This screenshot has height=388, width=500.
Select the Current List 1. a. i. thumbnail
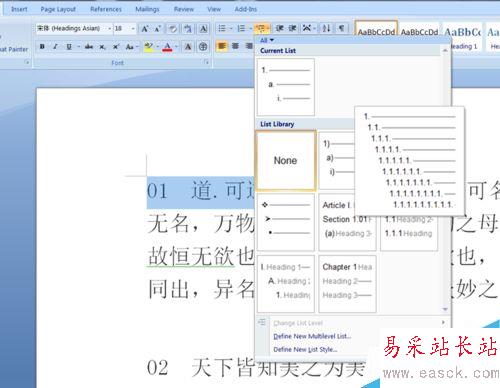pyautogui.click(x=286, y=87)
